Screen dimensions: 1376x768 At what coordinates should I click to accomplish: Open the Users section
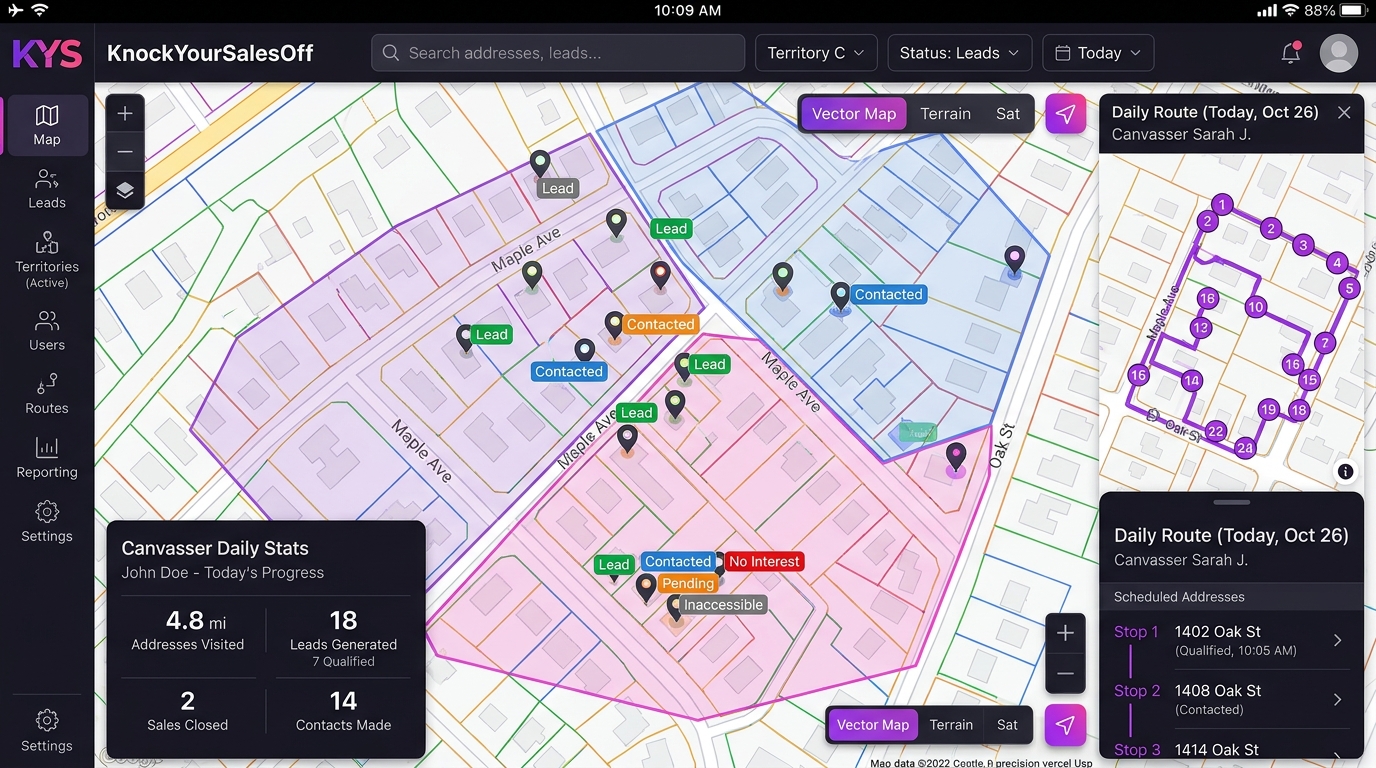[x=47, y=331]
